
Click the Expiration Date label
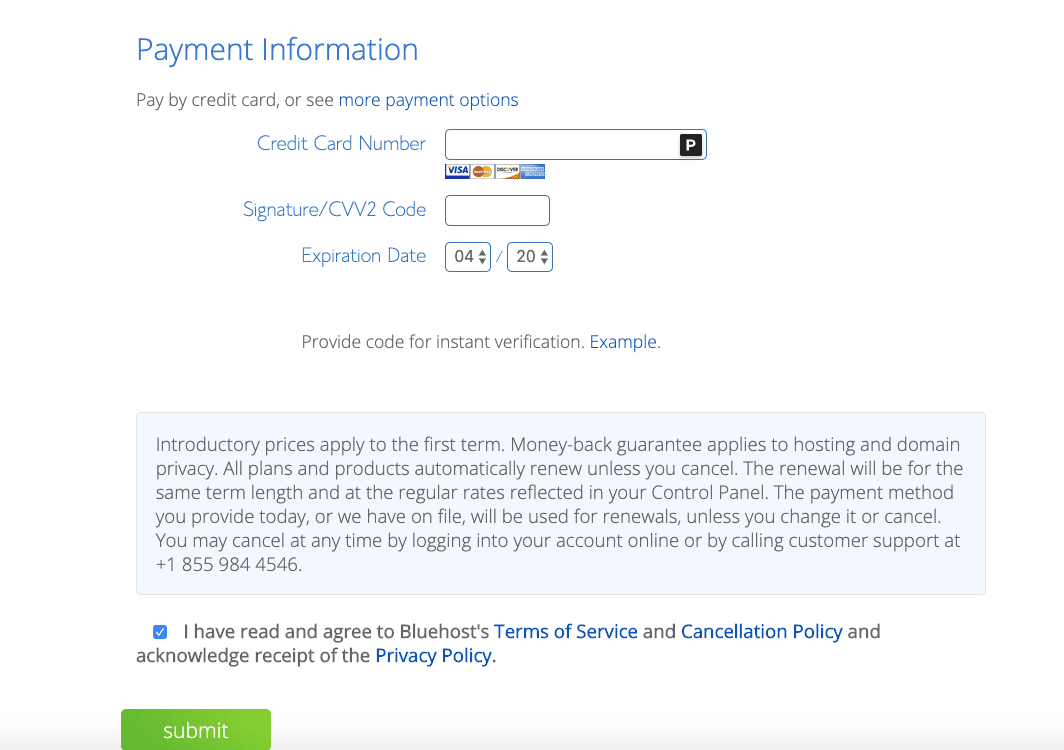click(363, 256)
